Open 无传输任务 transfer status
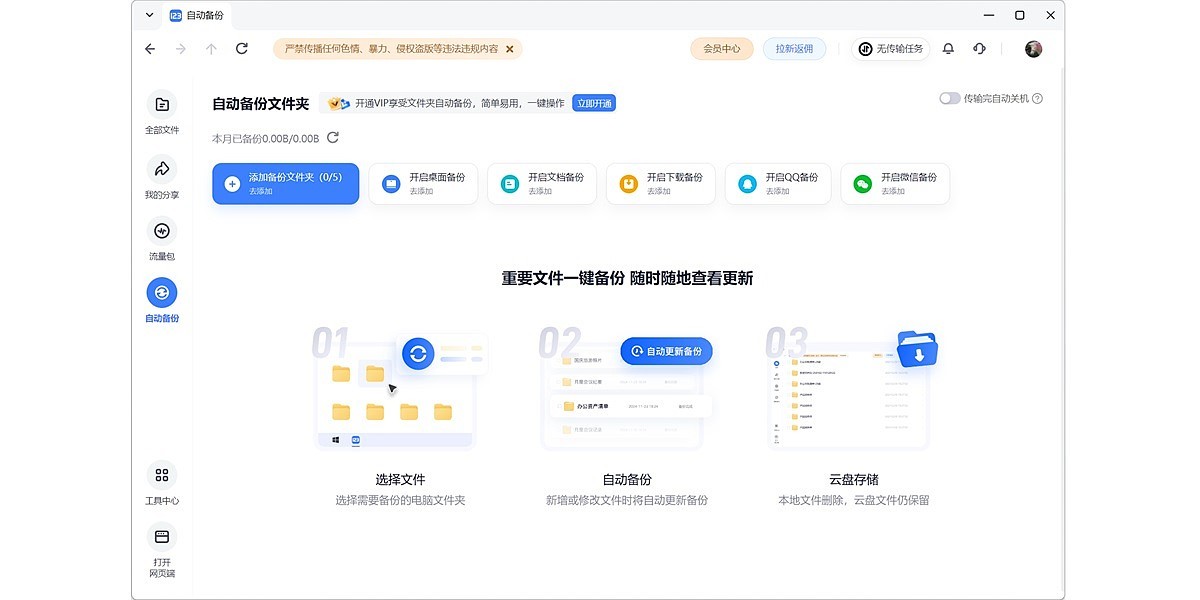This screenshot has height=600, width=1200. tap(890, 48)
